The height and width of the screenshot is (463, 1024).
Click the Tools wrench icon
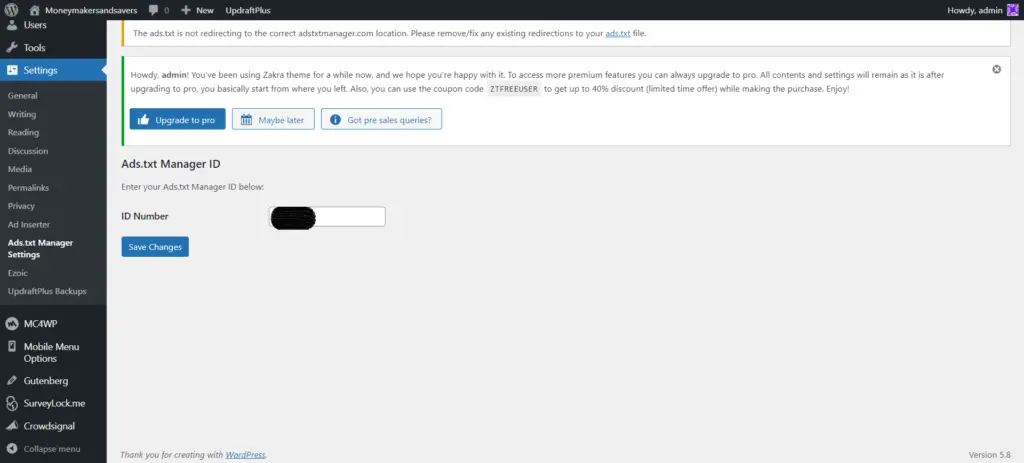(x=11, y=48)
